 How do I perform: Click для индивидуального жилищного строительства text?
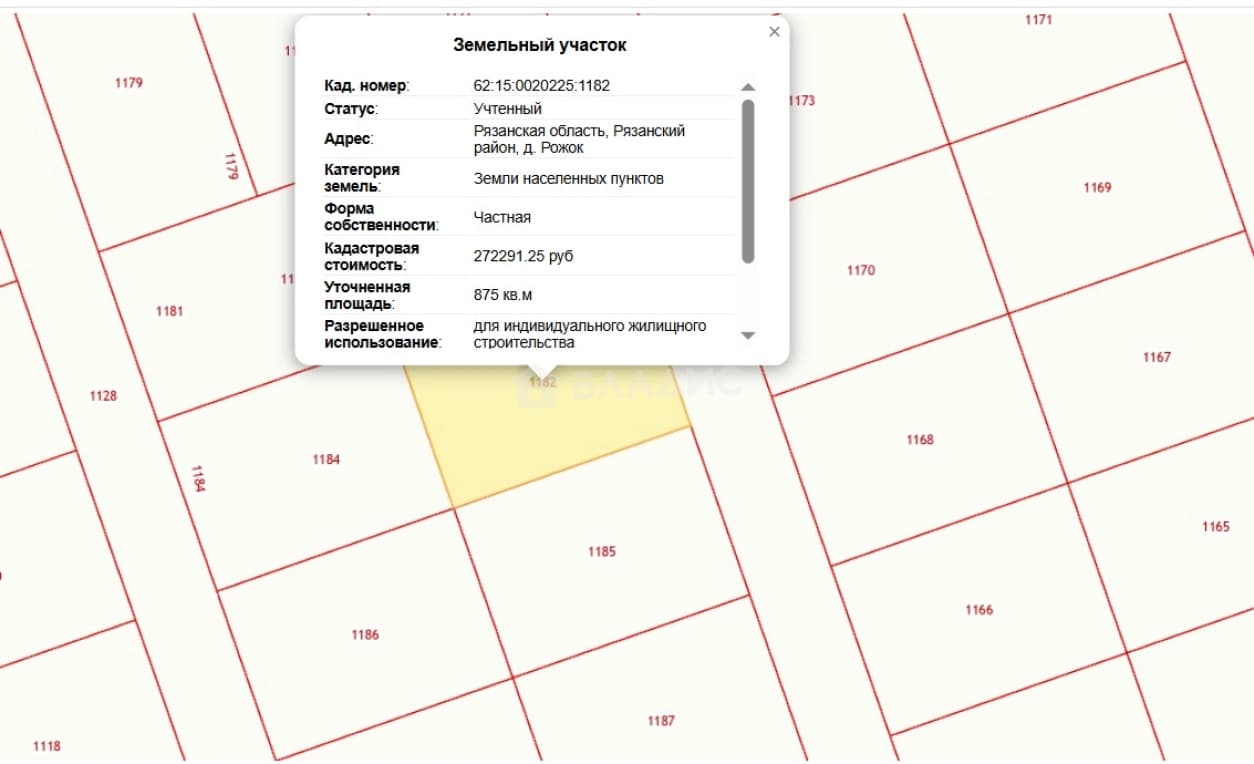click(590, 334)
